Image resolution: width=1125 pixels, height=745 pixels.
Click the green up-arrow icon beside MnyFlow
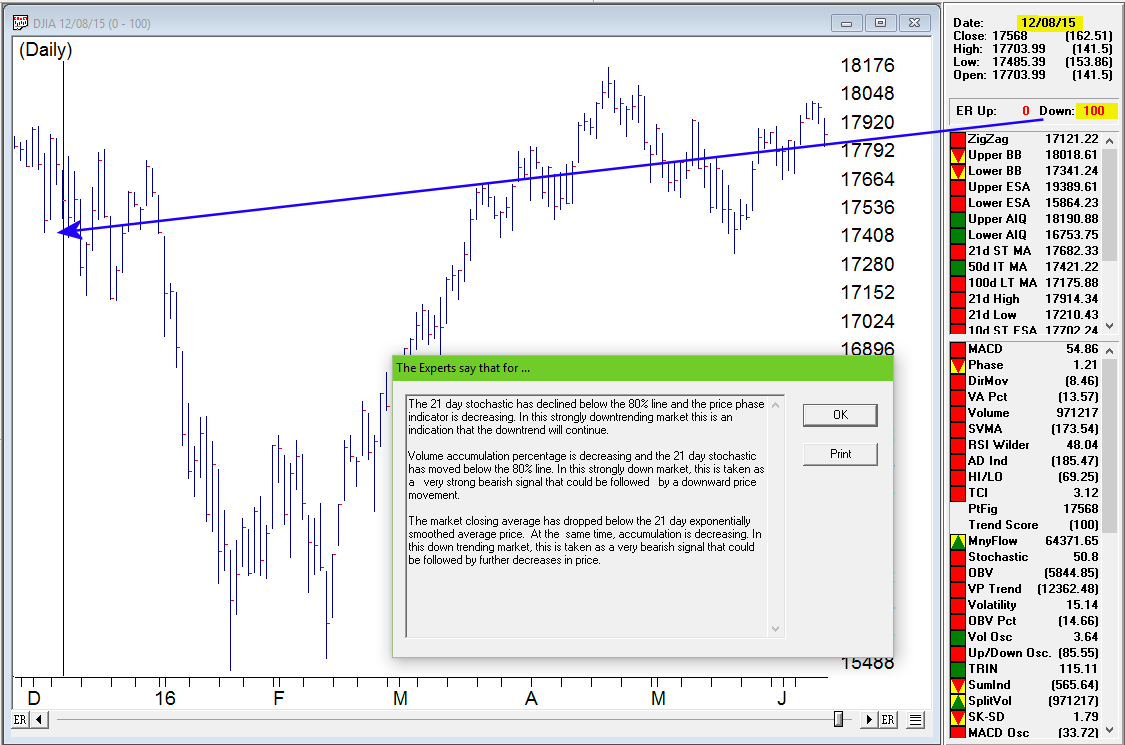957,541
